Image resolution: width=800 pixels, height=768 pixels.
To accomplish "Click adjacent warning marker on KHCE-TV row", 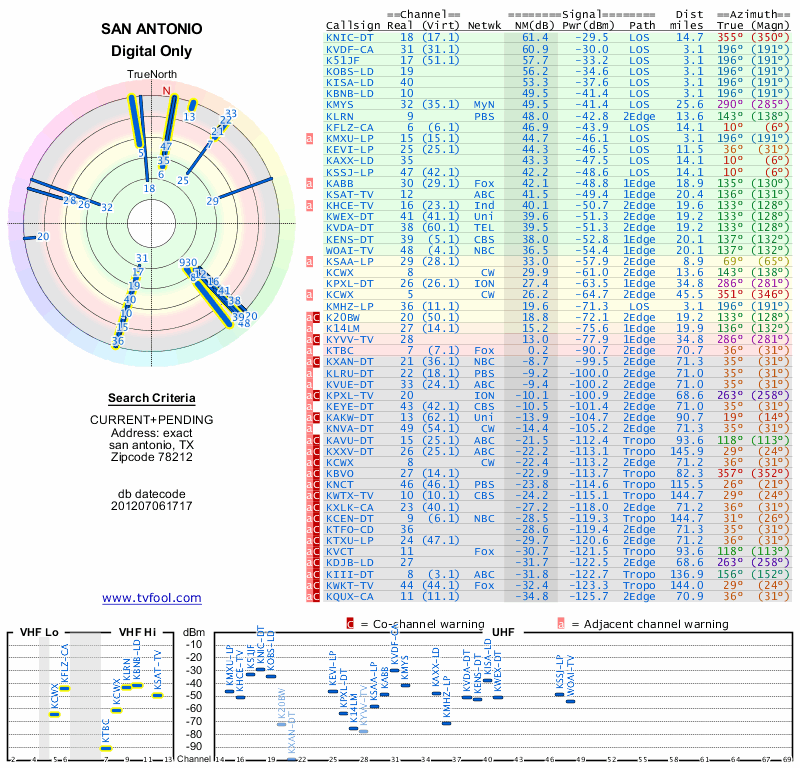I will tap(309, 206).
